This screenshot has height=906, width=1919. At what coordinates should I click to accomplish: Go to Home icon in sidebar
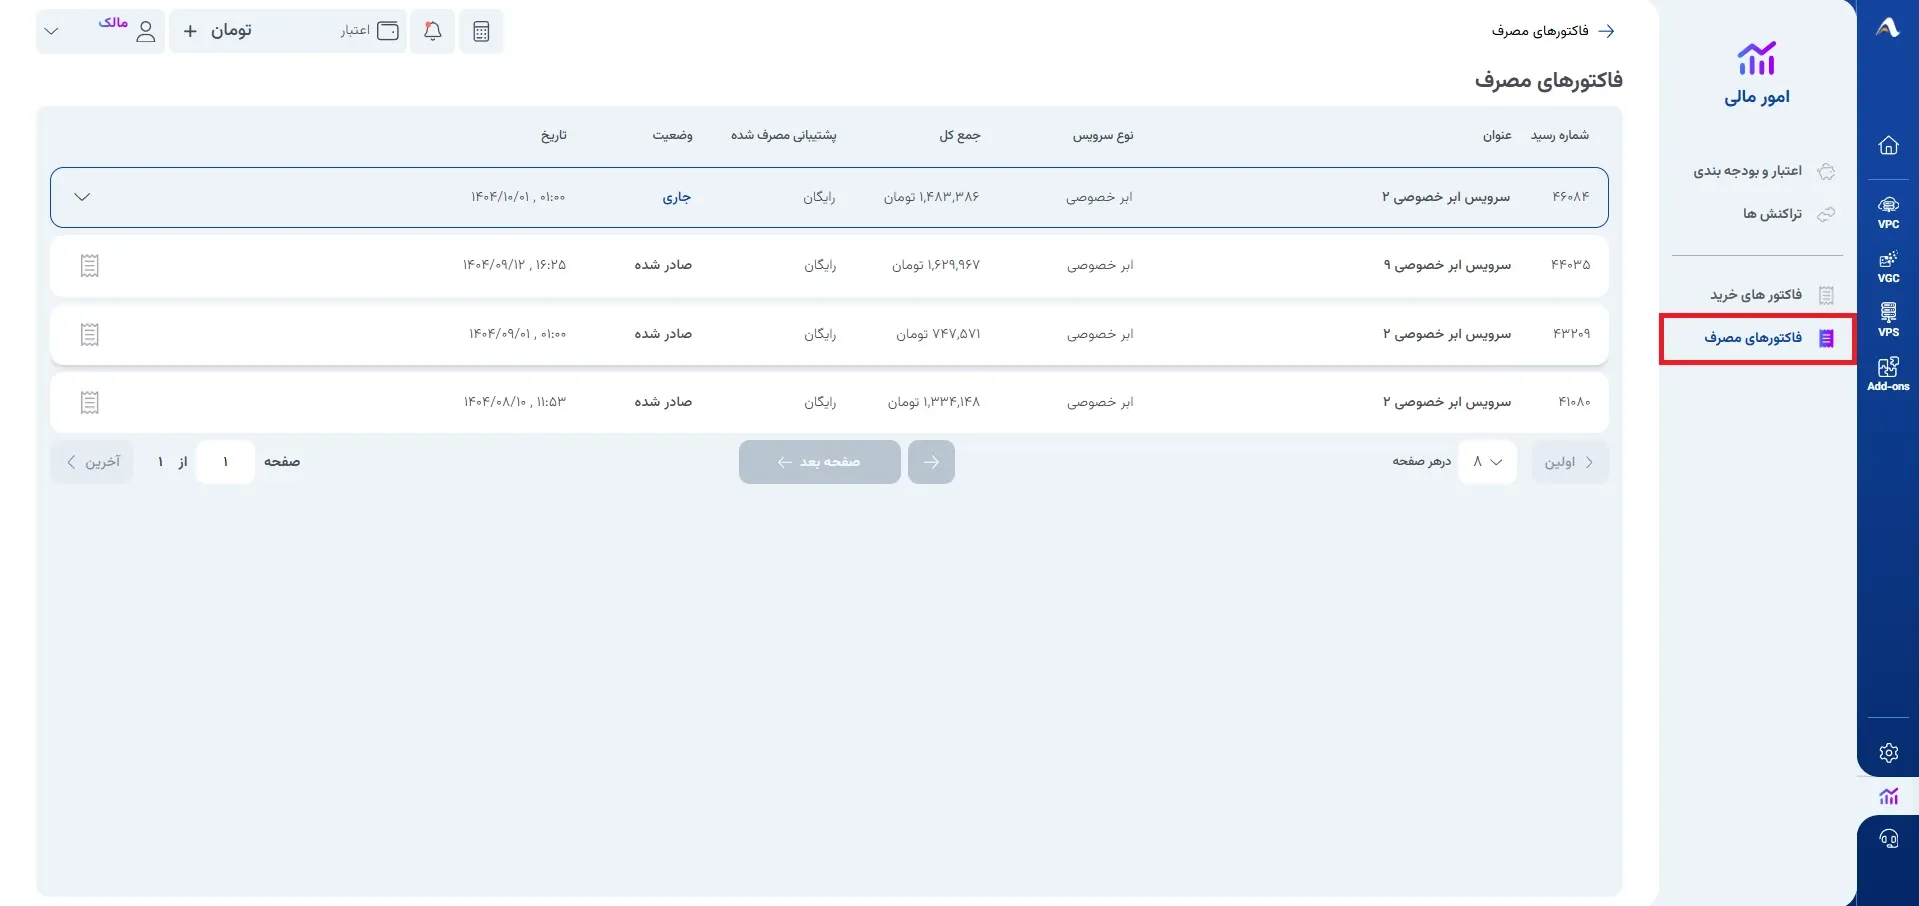[1888, 145]
